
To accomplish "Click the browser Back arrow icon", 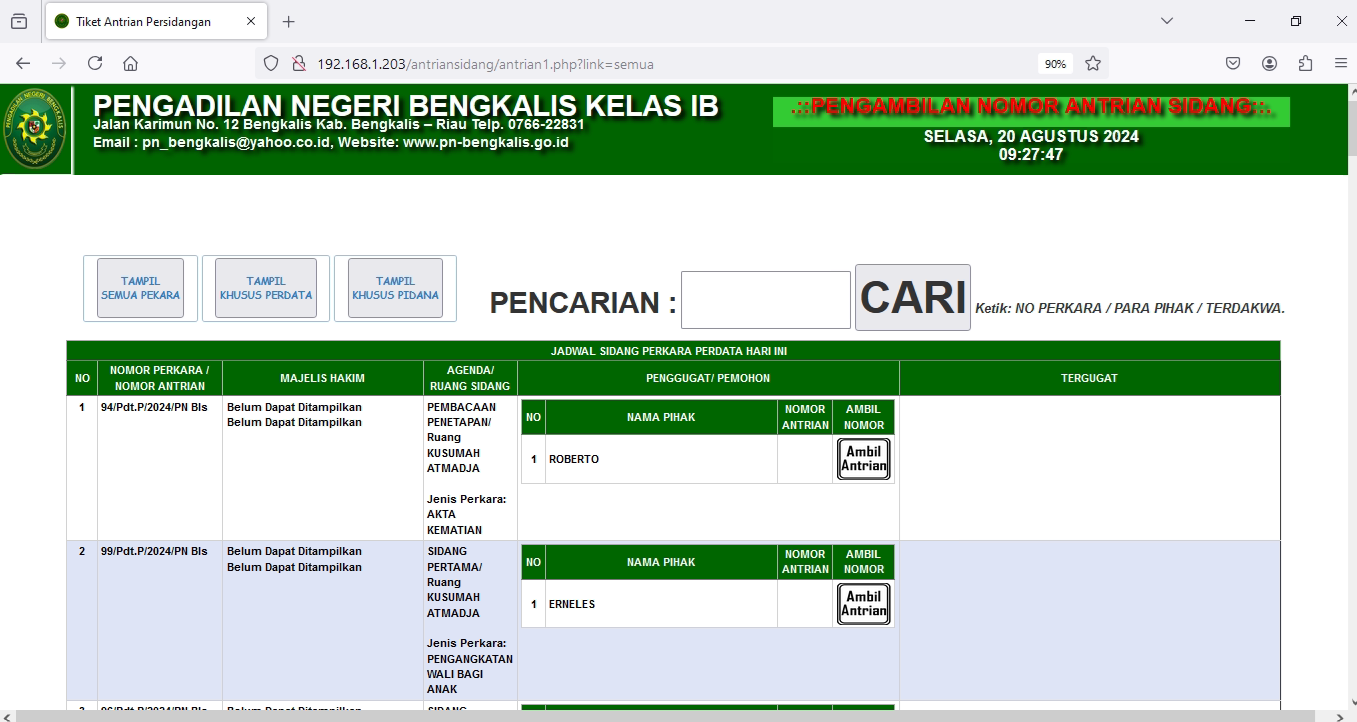I will [x=23, y=63].
